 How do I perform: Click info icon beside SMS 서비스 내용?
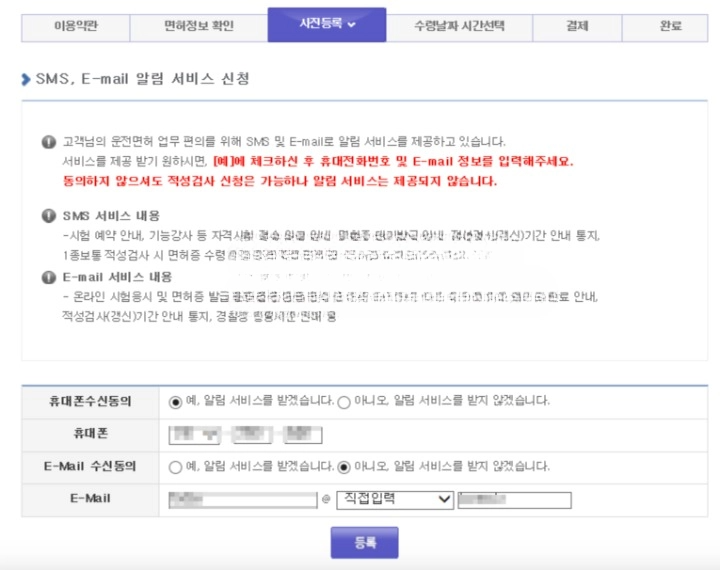click(49, 215)
